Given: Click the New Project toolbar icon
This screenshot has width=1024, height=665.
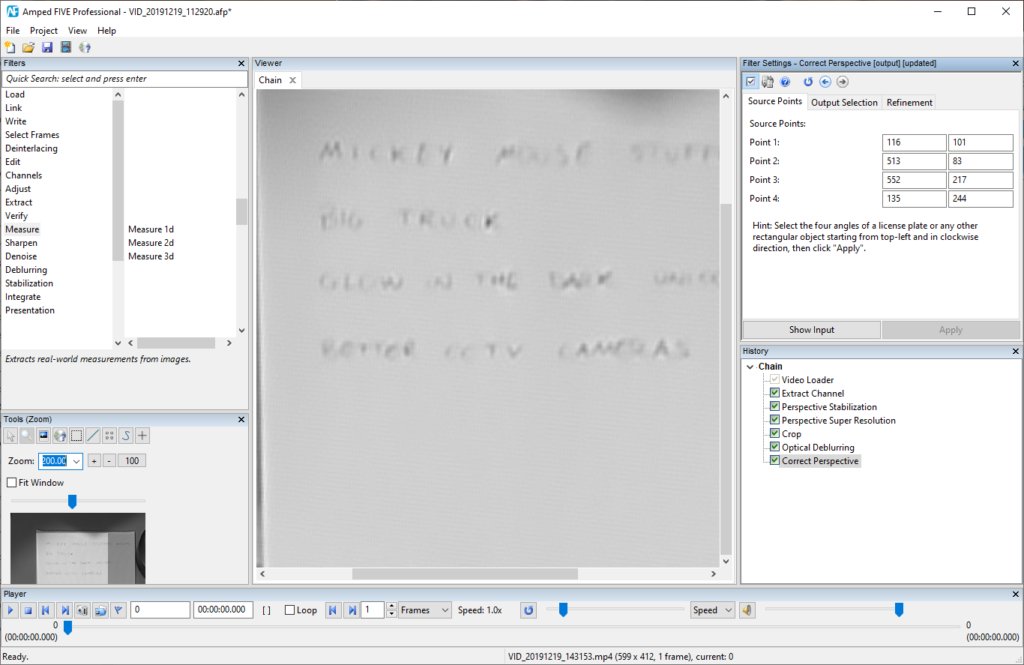Looking at the screenshot, I should [x=10, y=47].
